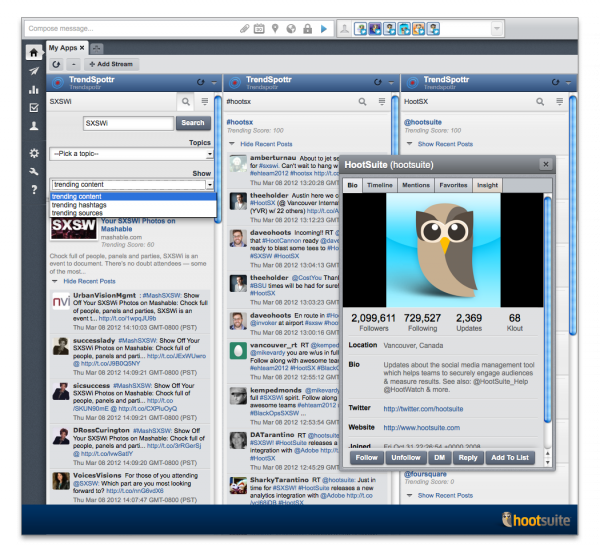This screenshot has height=557, width=600.
Task: Open the third TrendSpottr stream options arrow
Action: (568, 83)
